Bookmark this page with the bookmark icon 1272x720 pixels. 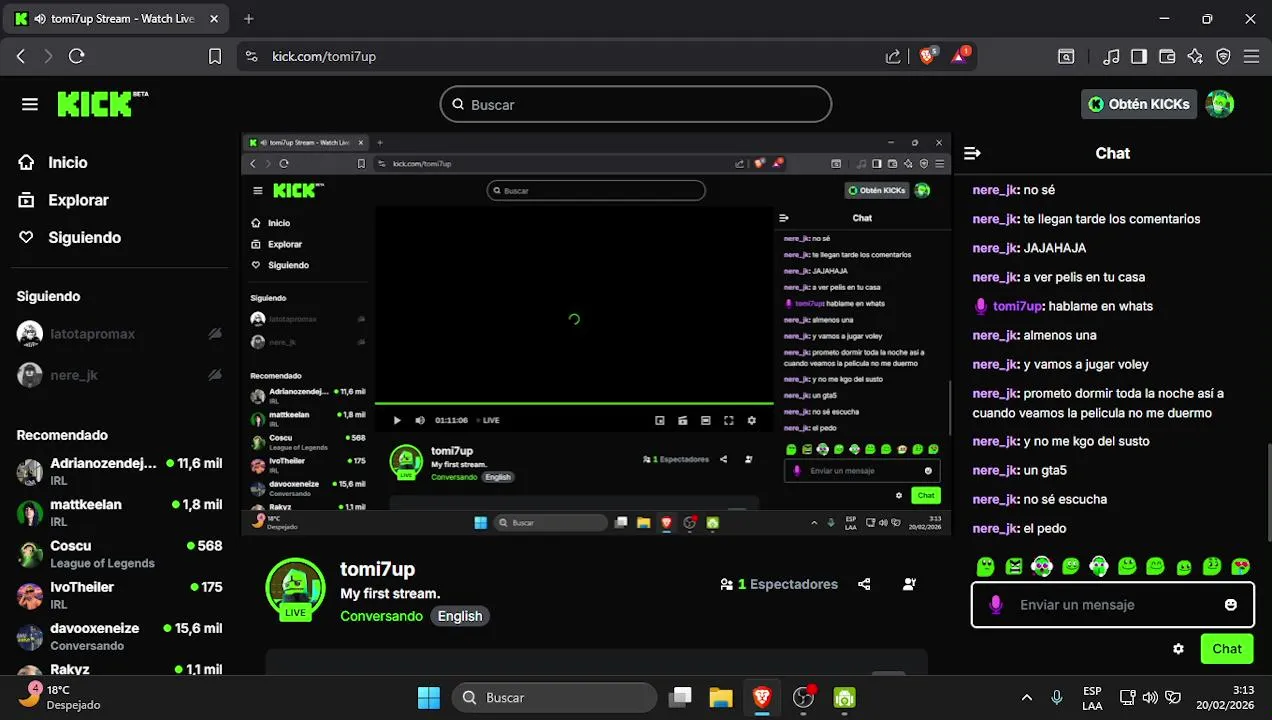(x=215, y=57)
